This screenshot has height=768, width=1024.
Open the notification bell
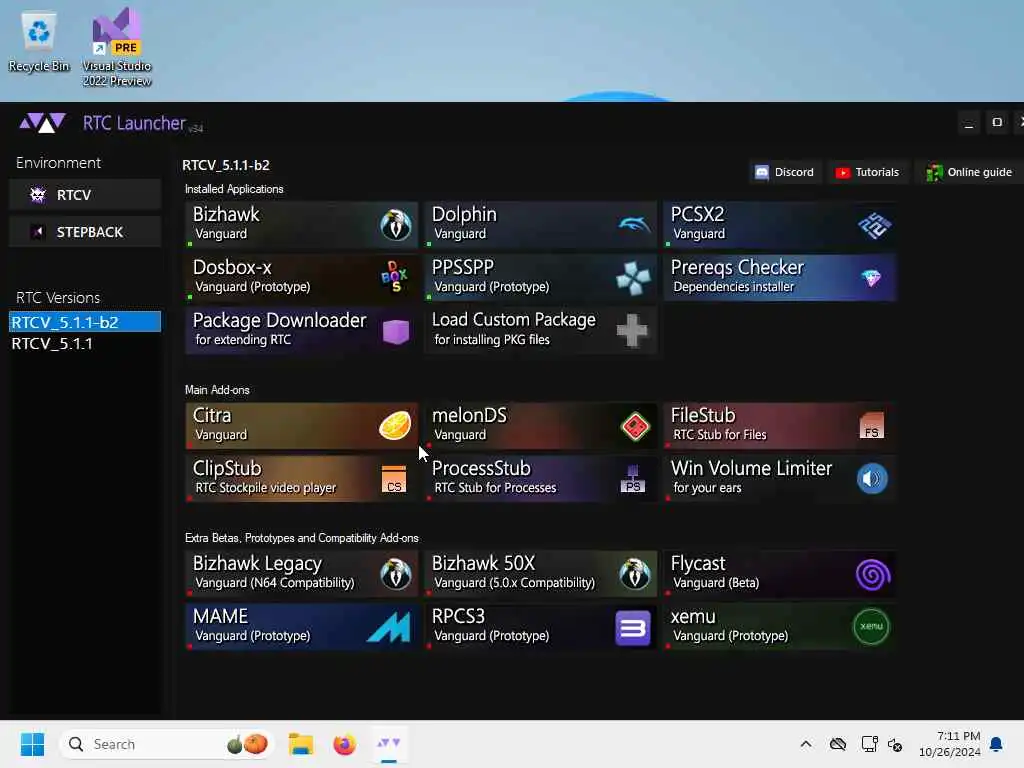[x=996, y=744]
